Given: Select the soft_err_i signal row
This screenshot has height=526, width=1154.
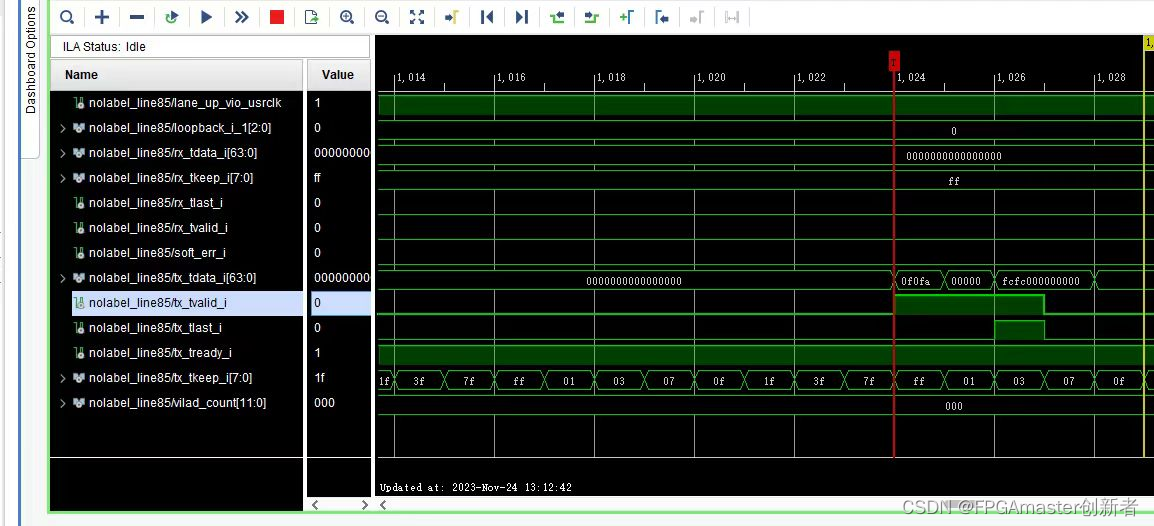Looking at the screenshot, I should click(157, 253).
